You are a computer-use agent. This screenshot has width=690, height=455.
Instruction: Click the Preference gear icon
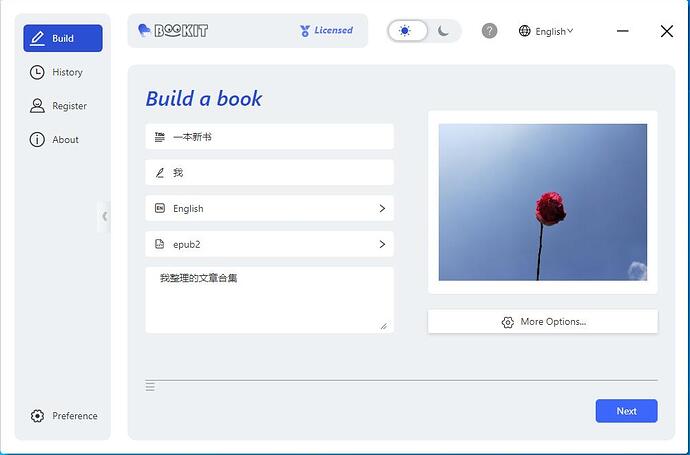point(37,416)
